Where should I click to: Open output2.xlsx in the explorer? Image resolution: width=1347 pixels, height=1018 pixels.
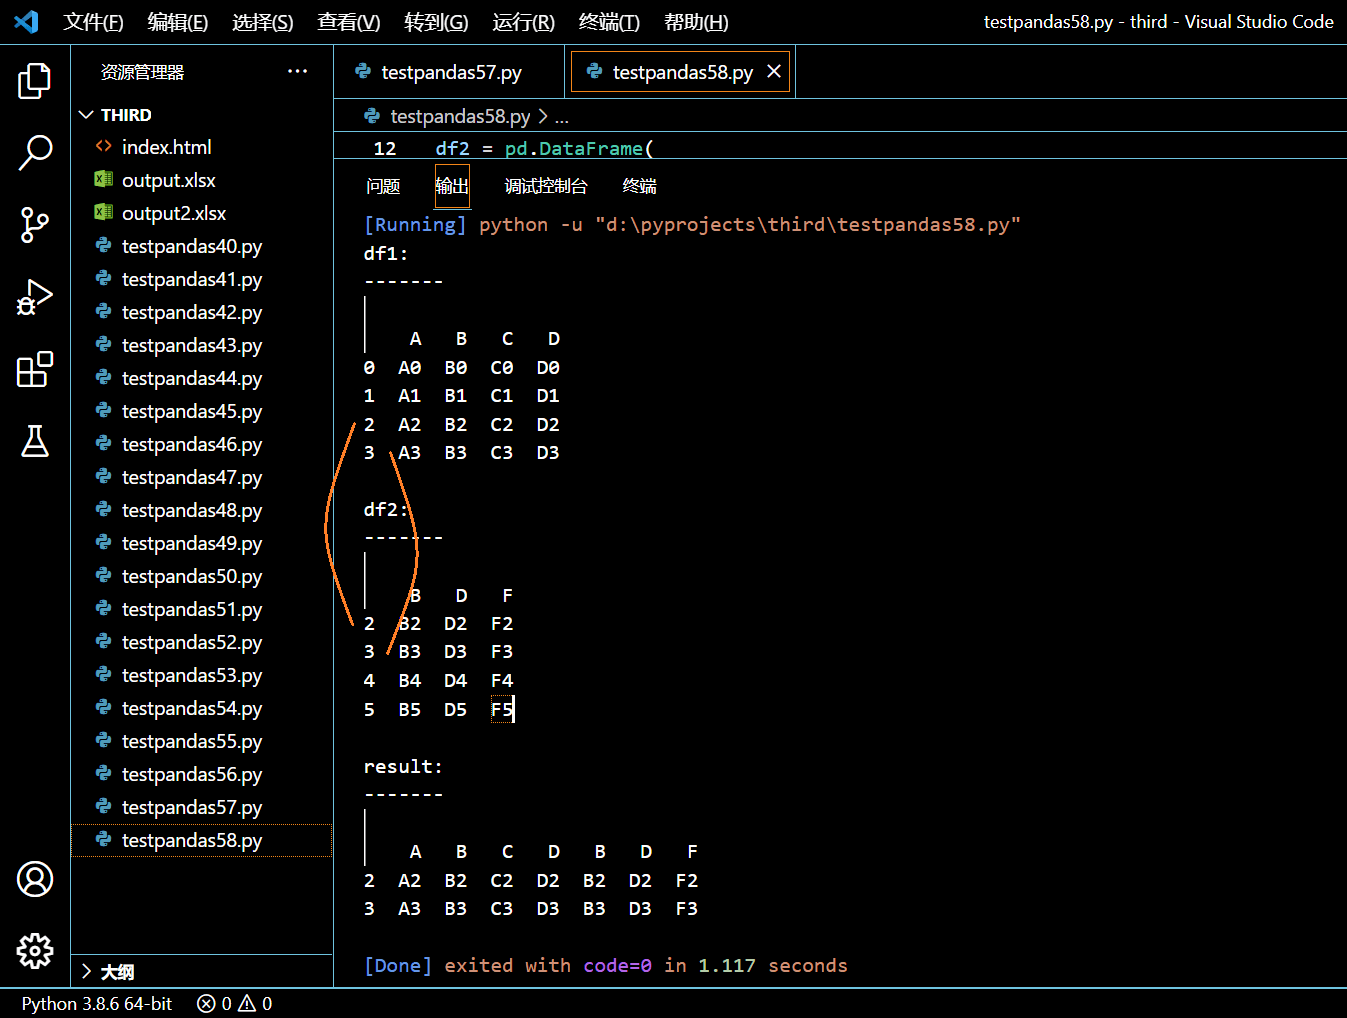click(x=202, y=213)
